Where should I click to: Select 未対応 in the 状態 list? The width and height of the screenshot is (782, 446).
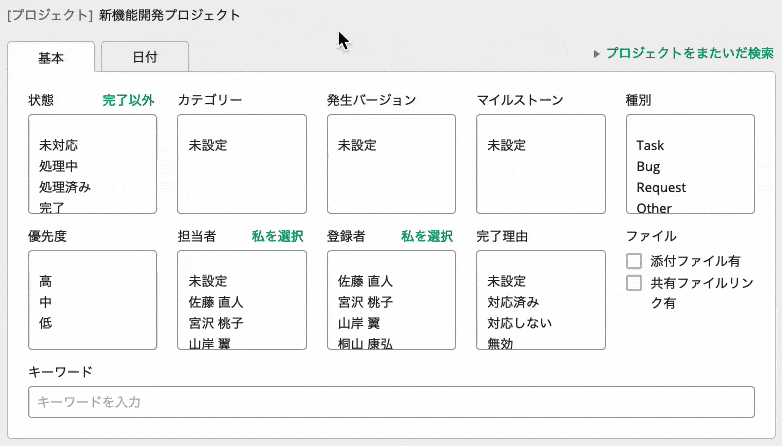coord(59,146)
